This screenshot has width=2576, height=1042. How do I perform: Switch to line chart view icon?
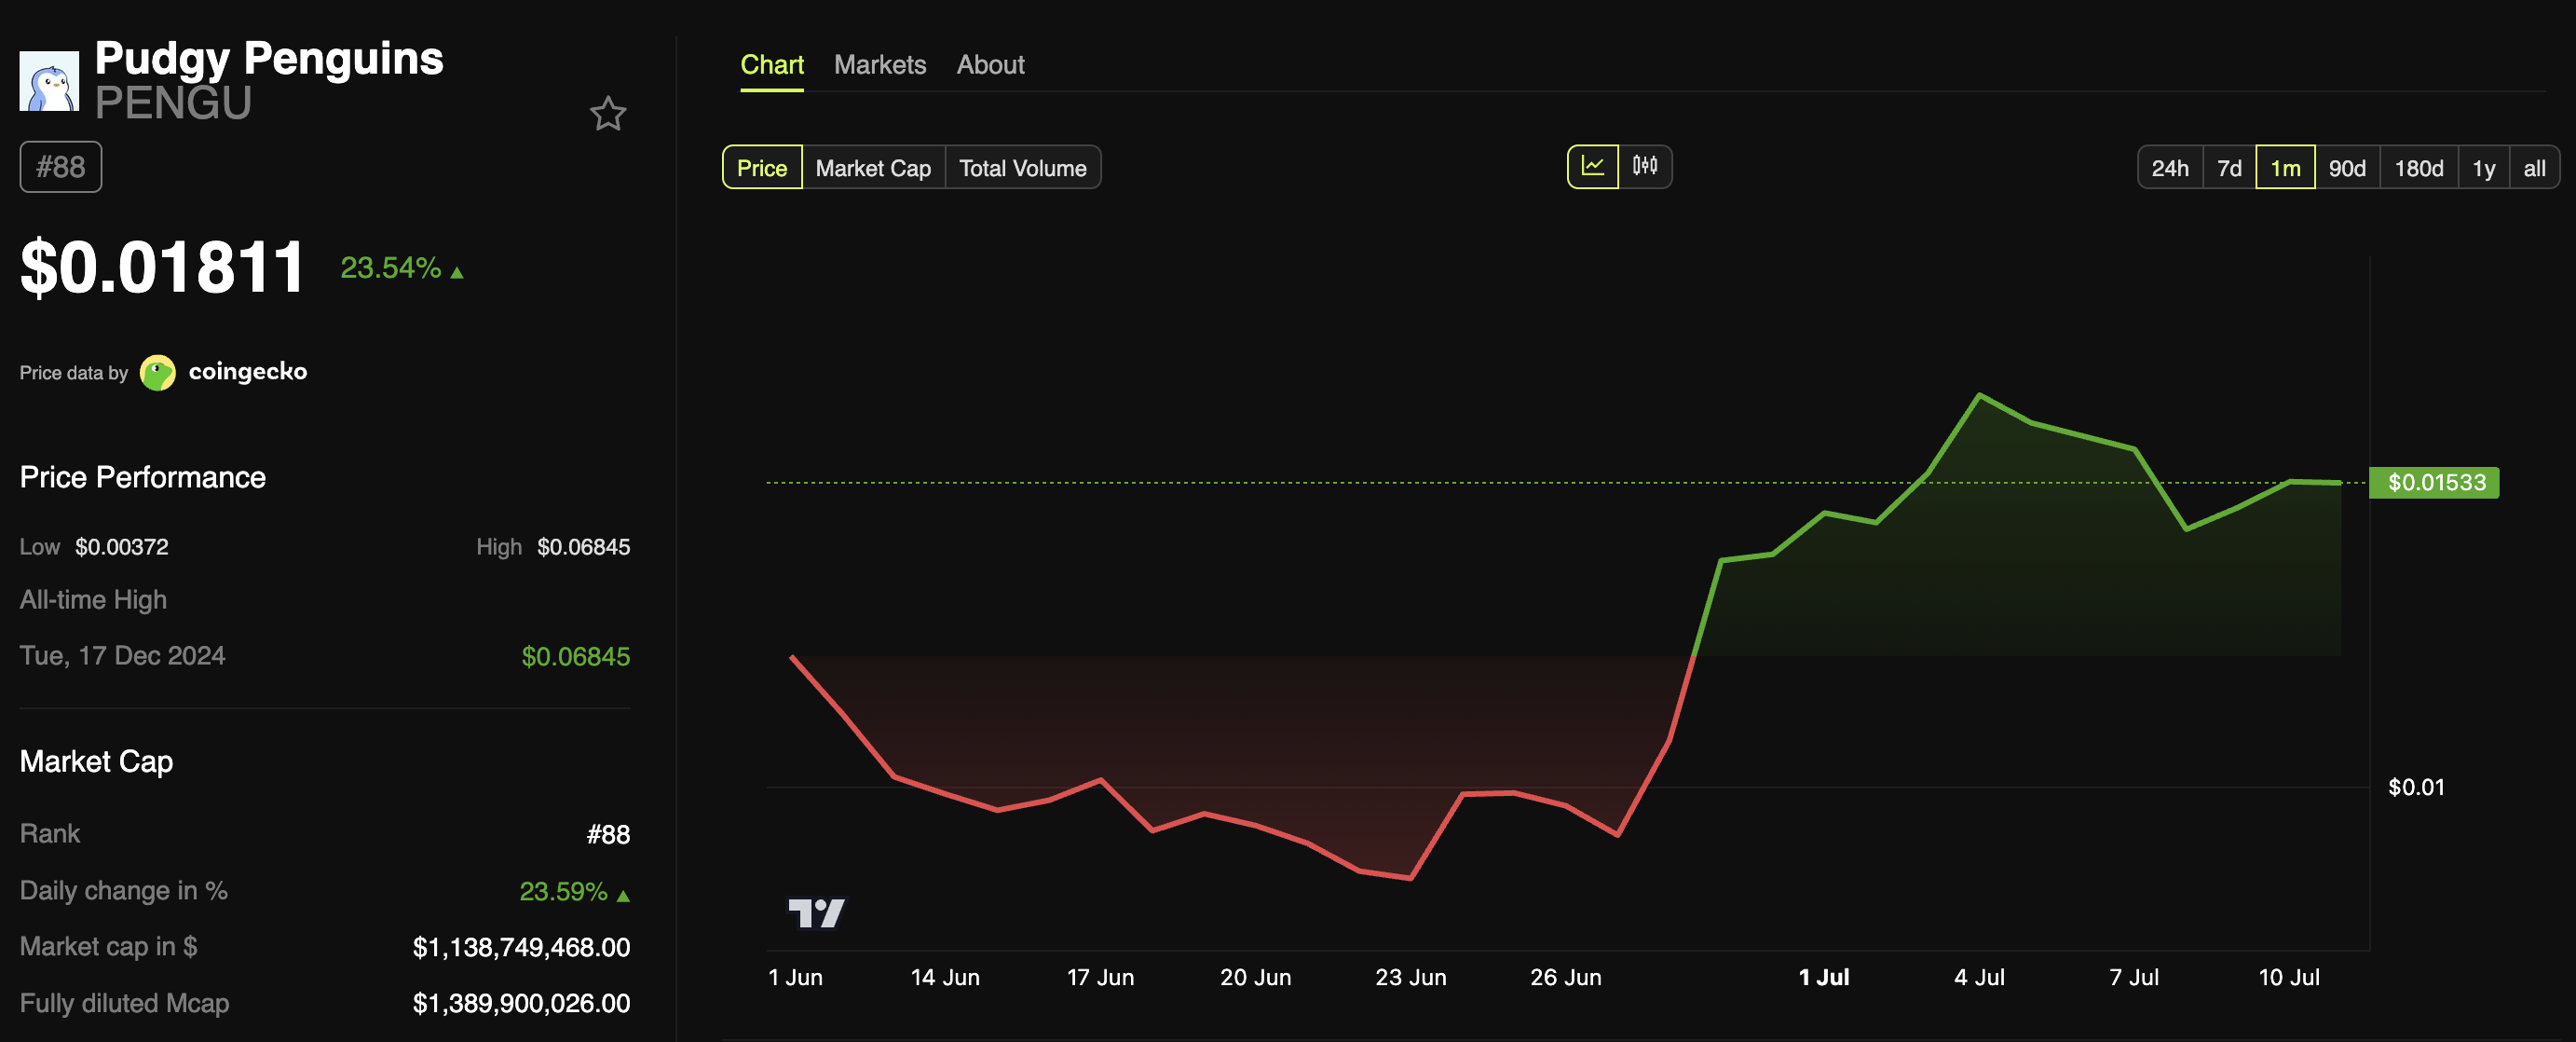pyautogui.click(x=1592, y=166)
